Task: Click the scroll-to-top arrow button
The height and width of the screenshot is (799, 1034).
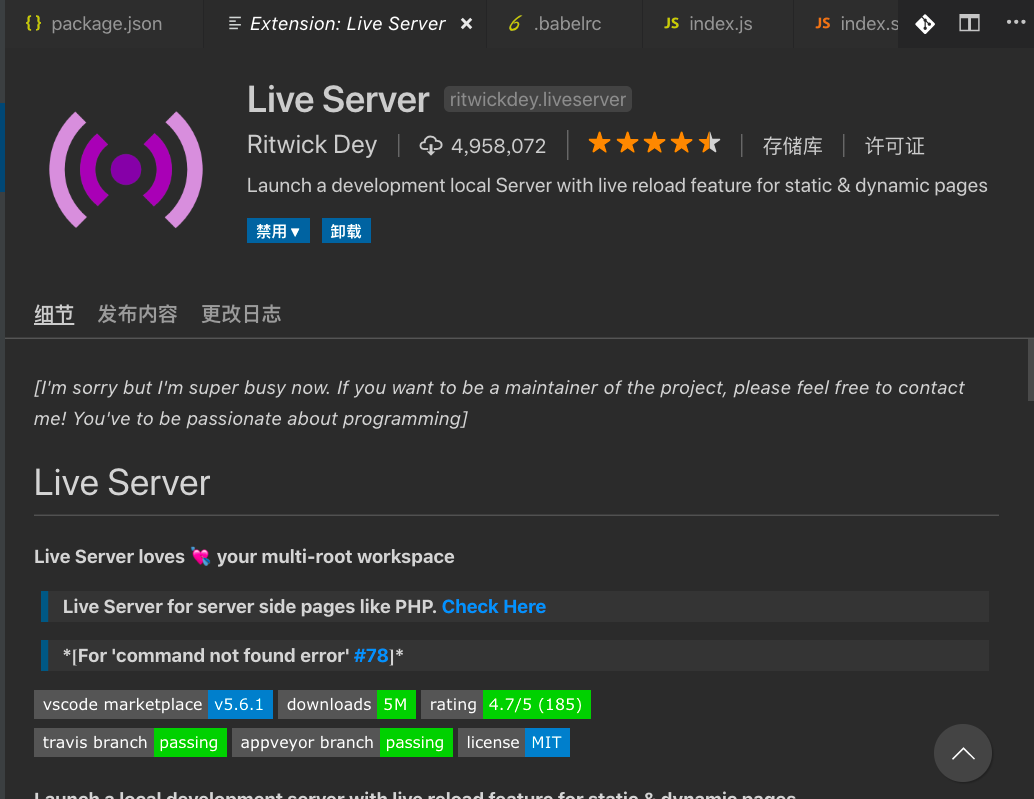Action: tap(963, 754)
